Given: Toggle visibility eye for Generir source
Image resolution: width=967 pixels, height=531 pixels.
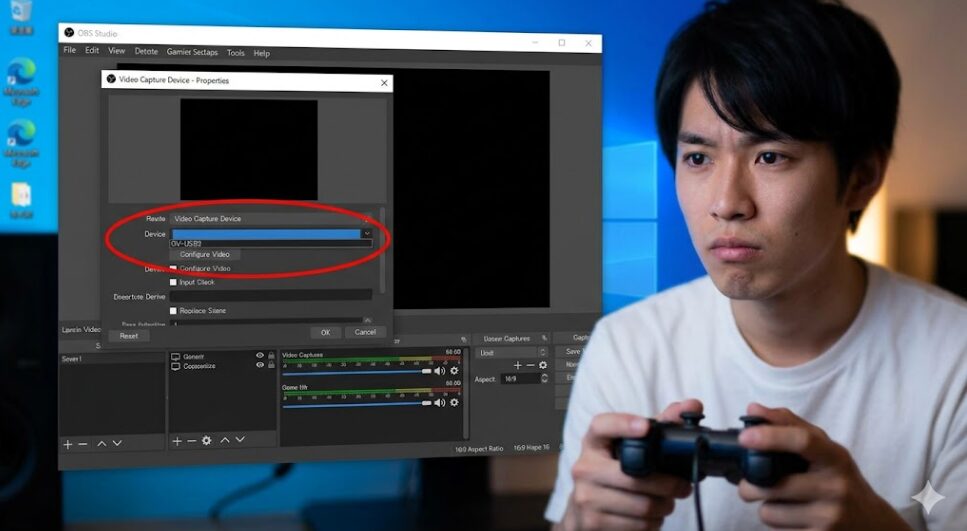Looking at the screenshot, I should coord(260,356).
